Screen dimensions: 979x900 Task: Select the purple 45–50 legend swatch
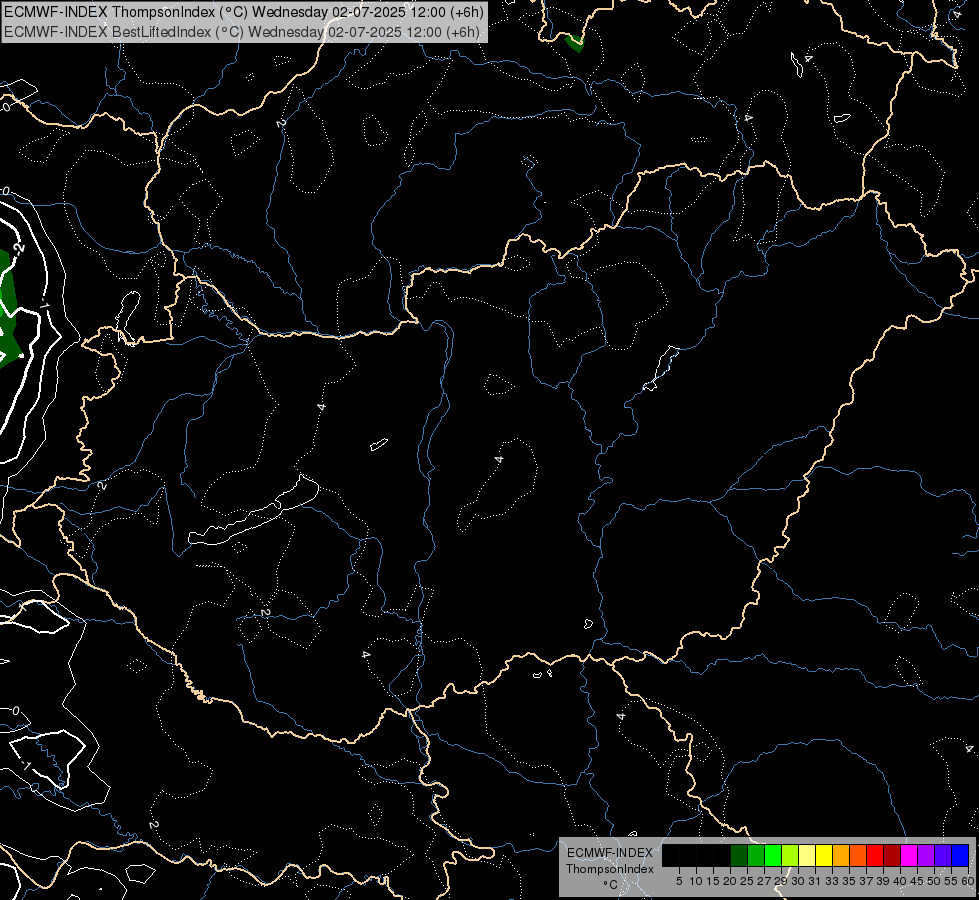pyautogui.click(x=926, y=856)
